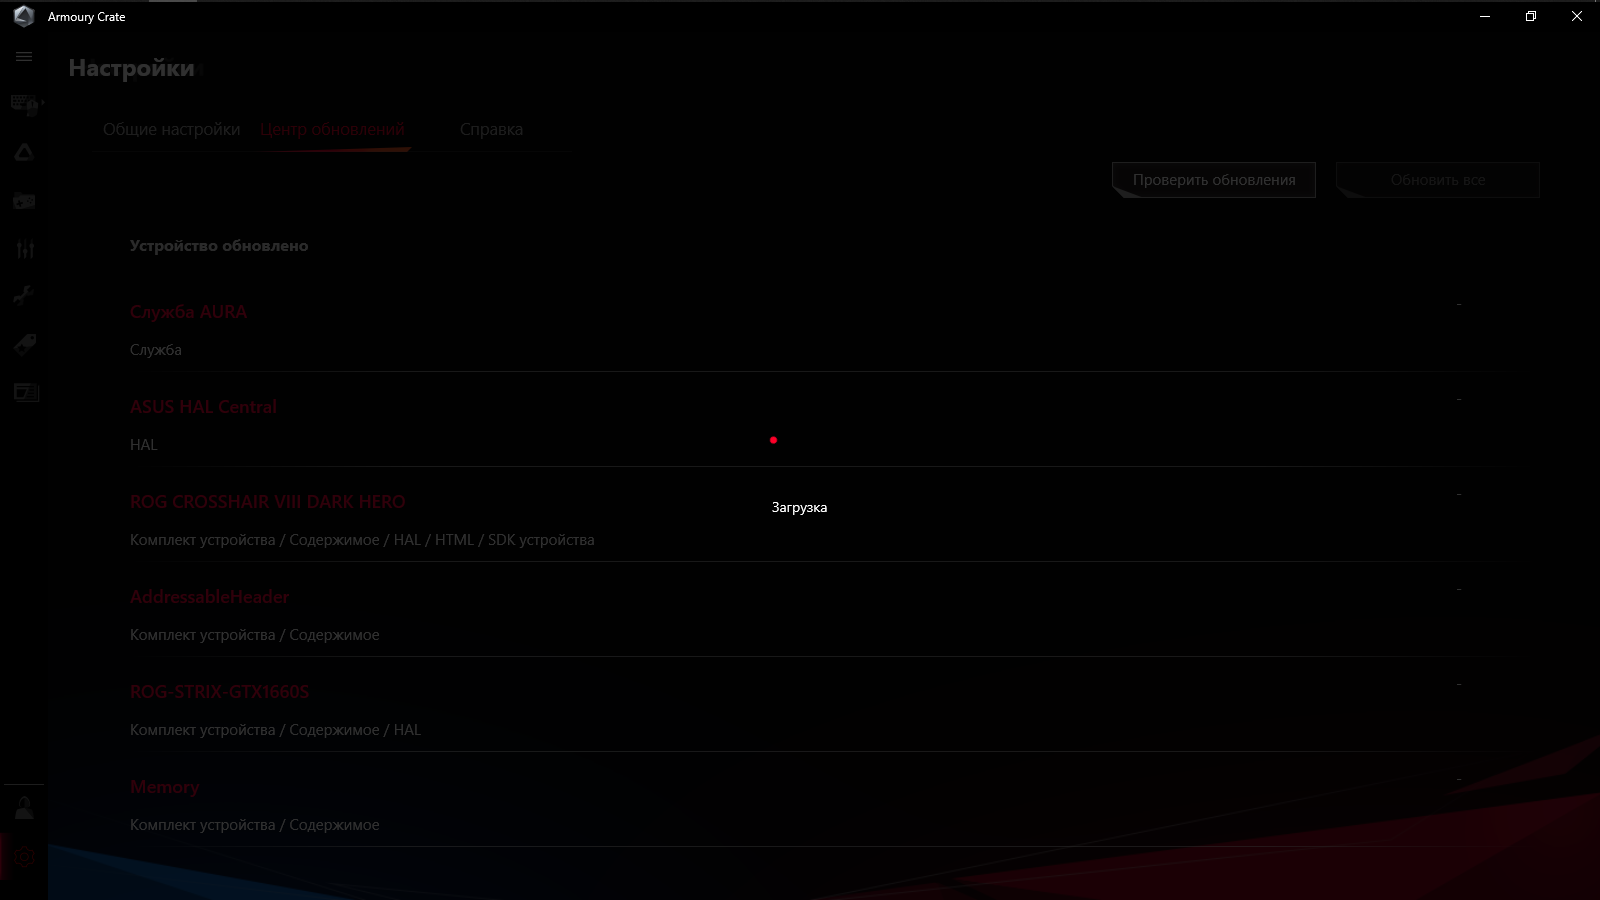1600x900 pixels.
Task: Restore down the Armoury Crate window
Action: pyautogui.click(x=1531, y=16)
